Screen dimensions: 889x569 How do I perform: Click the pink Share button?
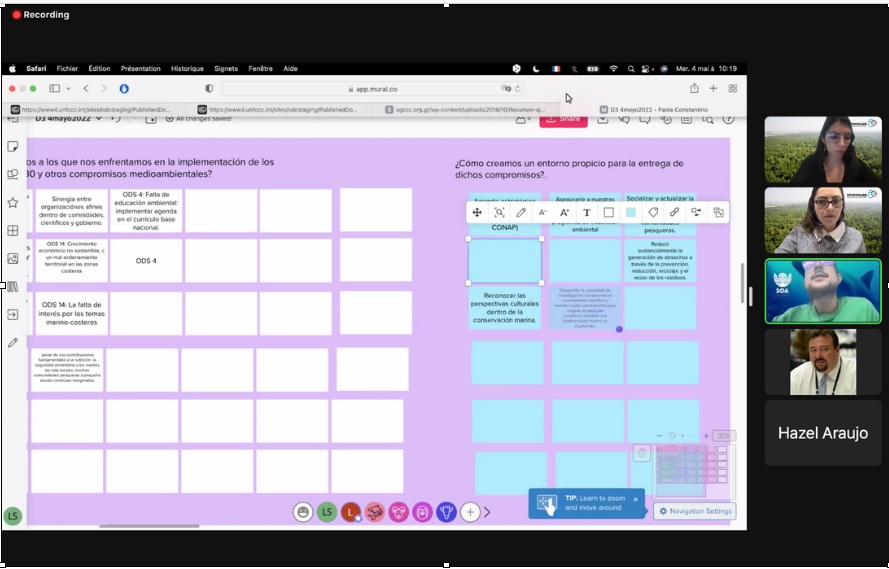coord(563,120)
